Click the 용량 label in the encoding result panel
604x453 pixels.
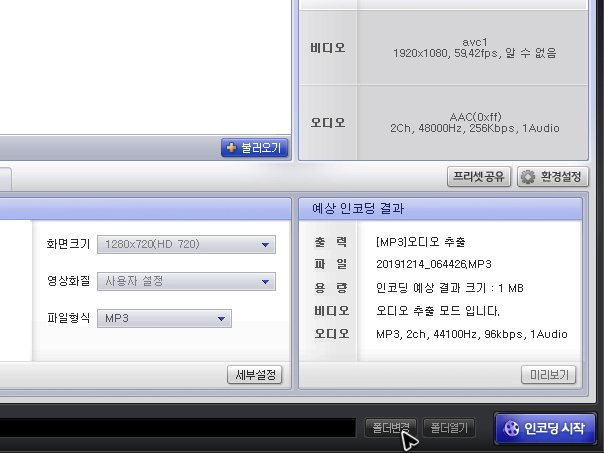coord(331,288)
